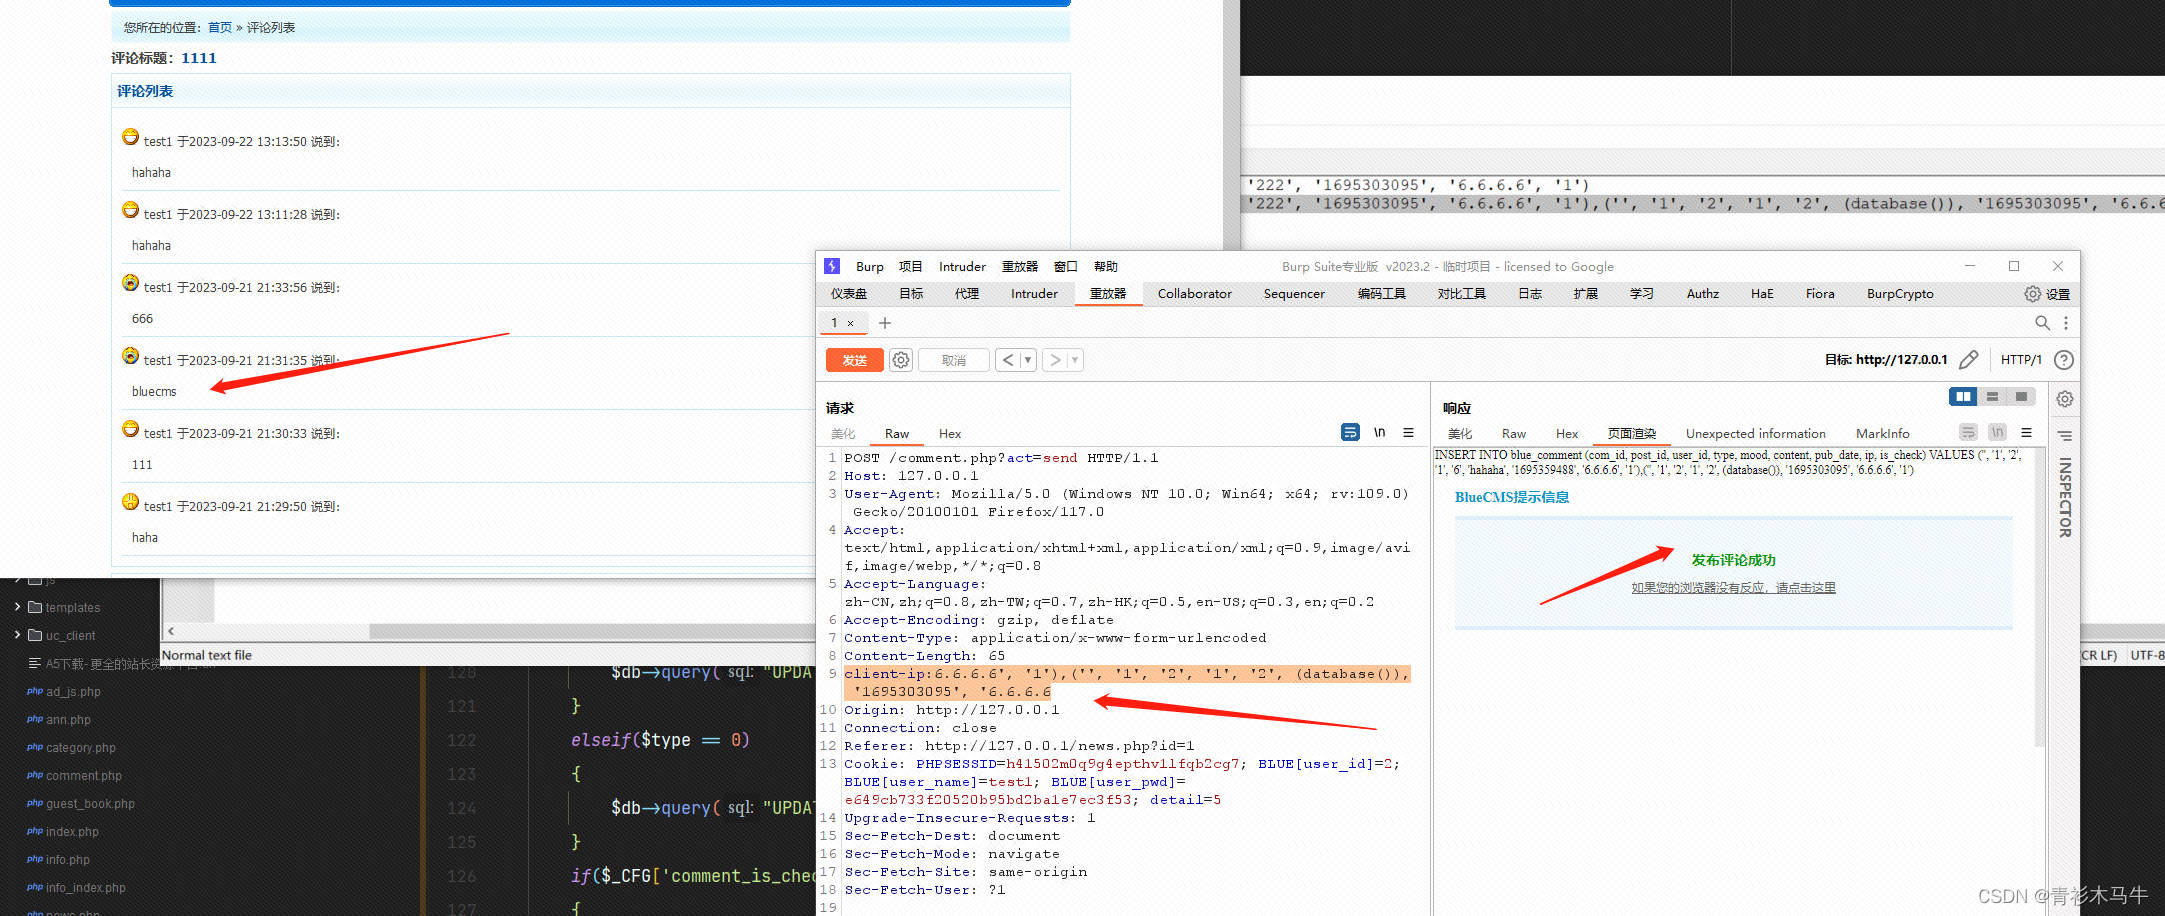Go to previous request with the < arrow
Screen dimensions: 2165x916
[1007, 360]
